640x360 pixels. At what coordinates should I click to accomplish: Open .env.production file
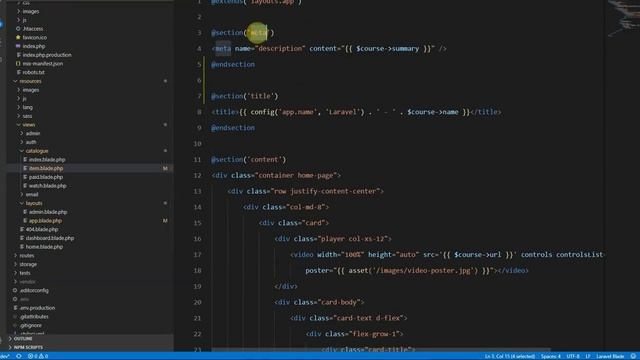(x=37, y=308)
